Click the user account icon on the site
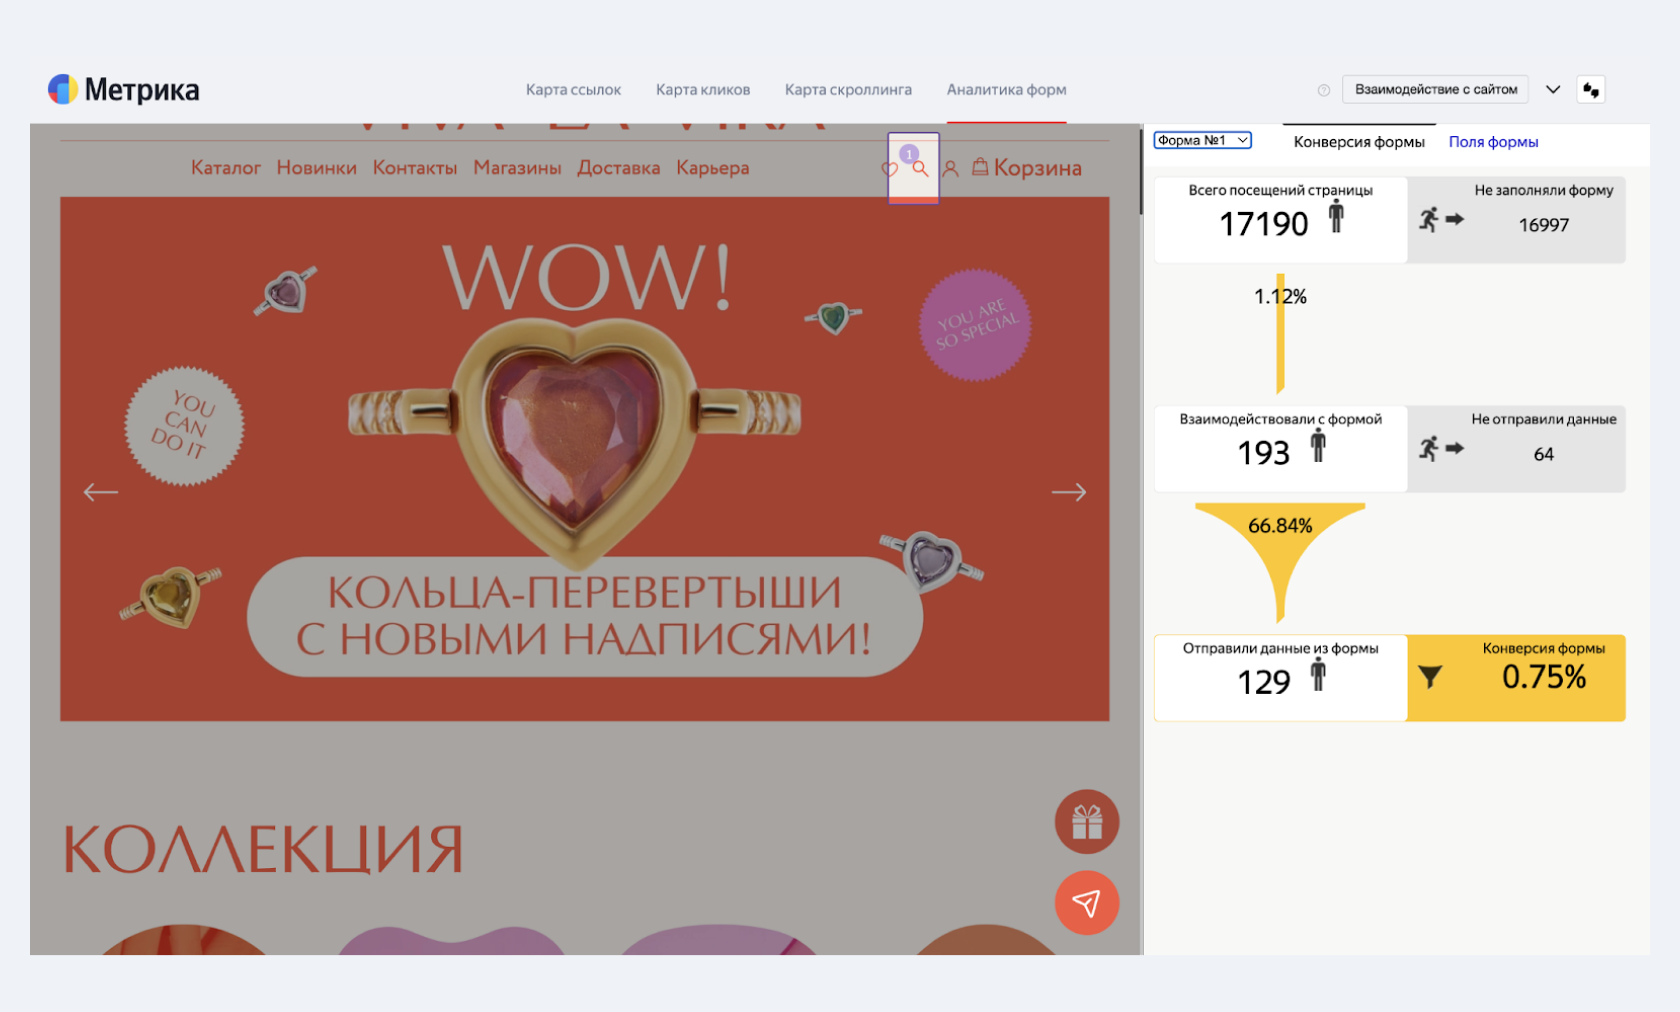The image size is (1680, 1012). [x=951, y=169]
